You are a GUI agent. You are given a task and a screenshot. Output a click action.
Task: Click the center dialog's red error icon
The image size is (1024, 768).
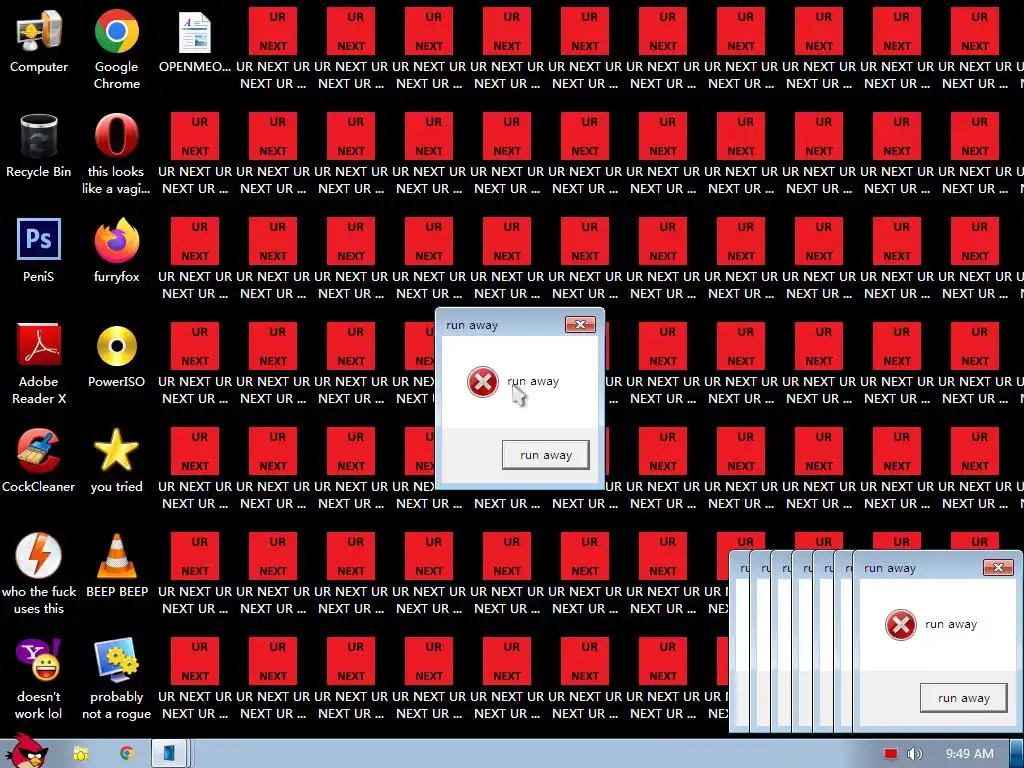click(x=483, y=381)
